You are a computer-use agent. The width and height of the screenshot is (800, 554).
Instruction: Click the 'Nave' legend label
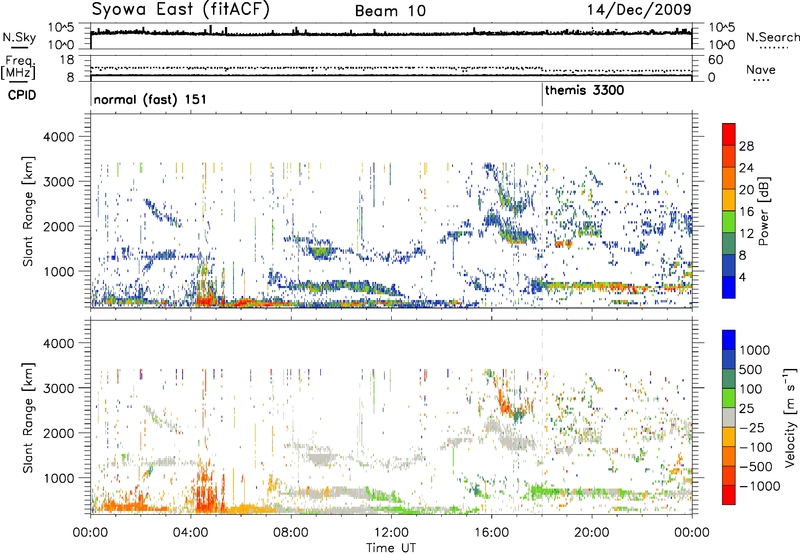761,70
